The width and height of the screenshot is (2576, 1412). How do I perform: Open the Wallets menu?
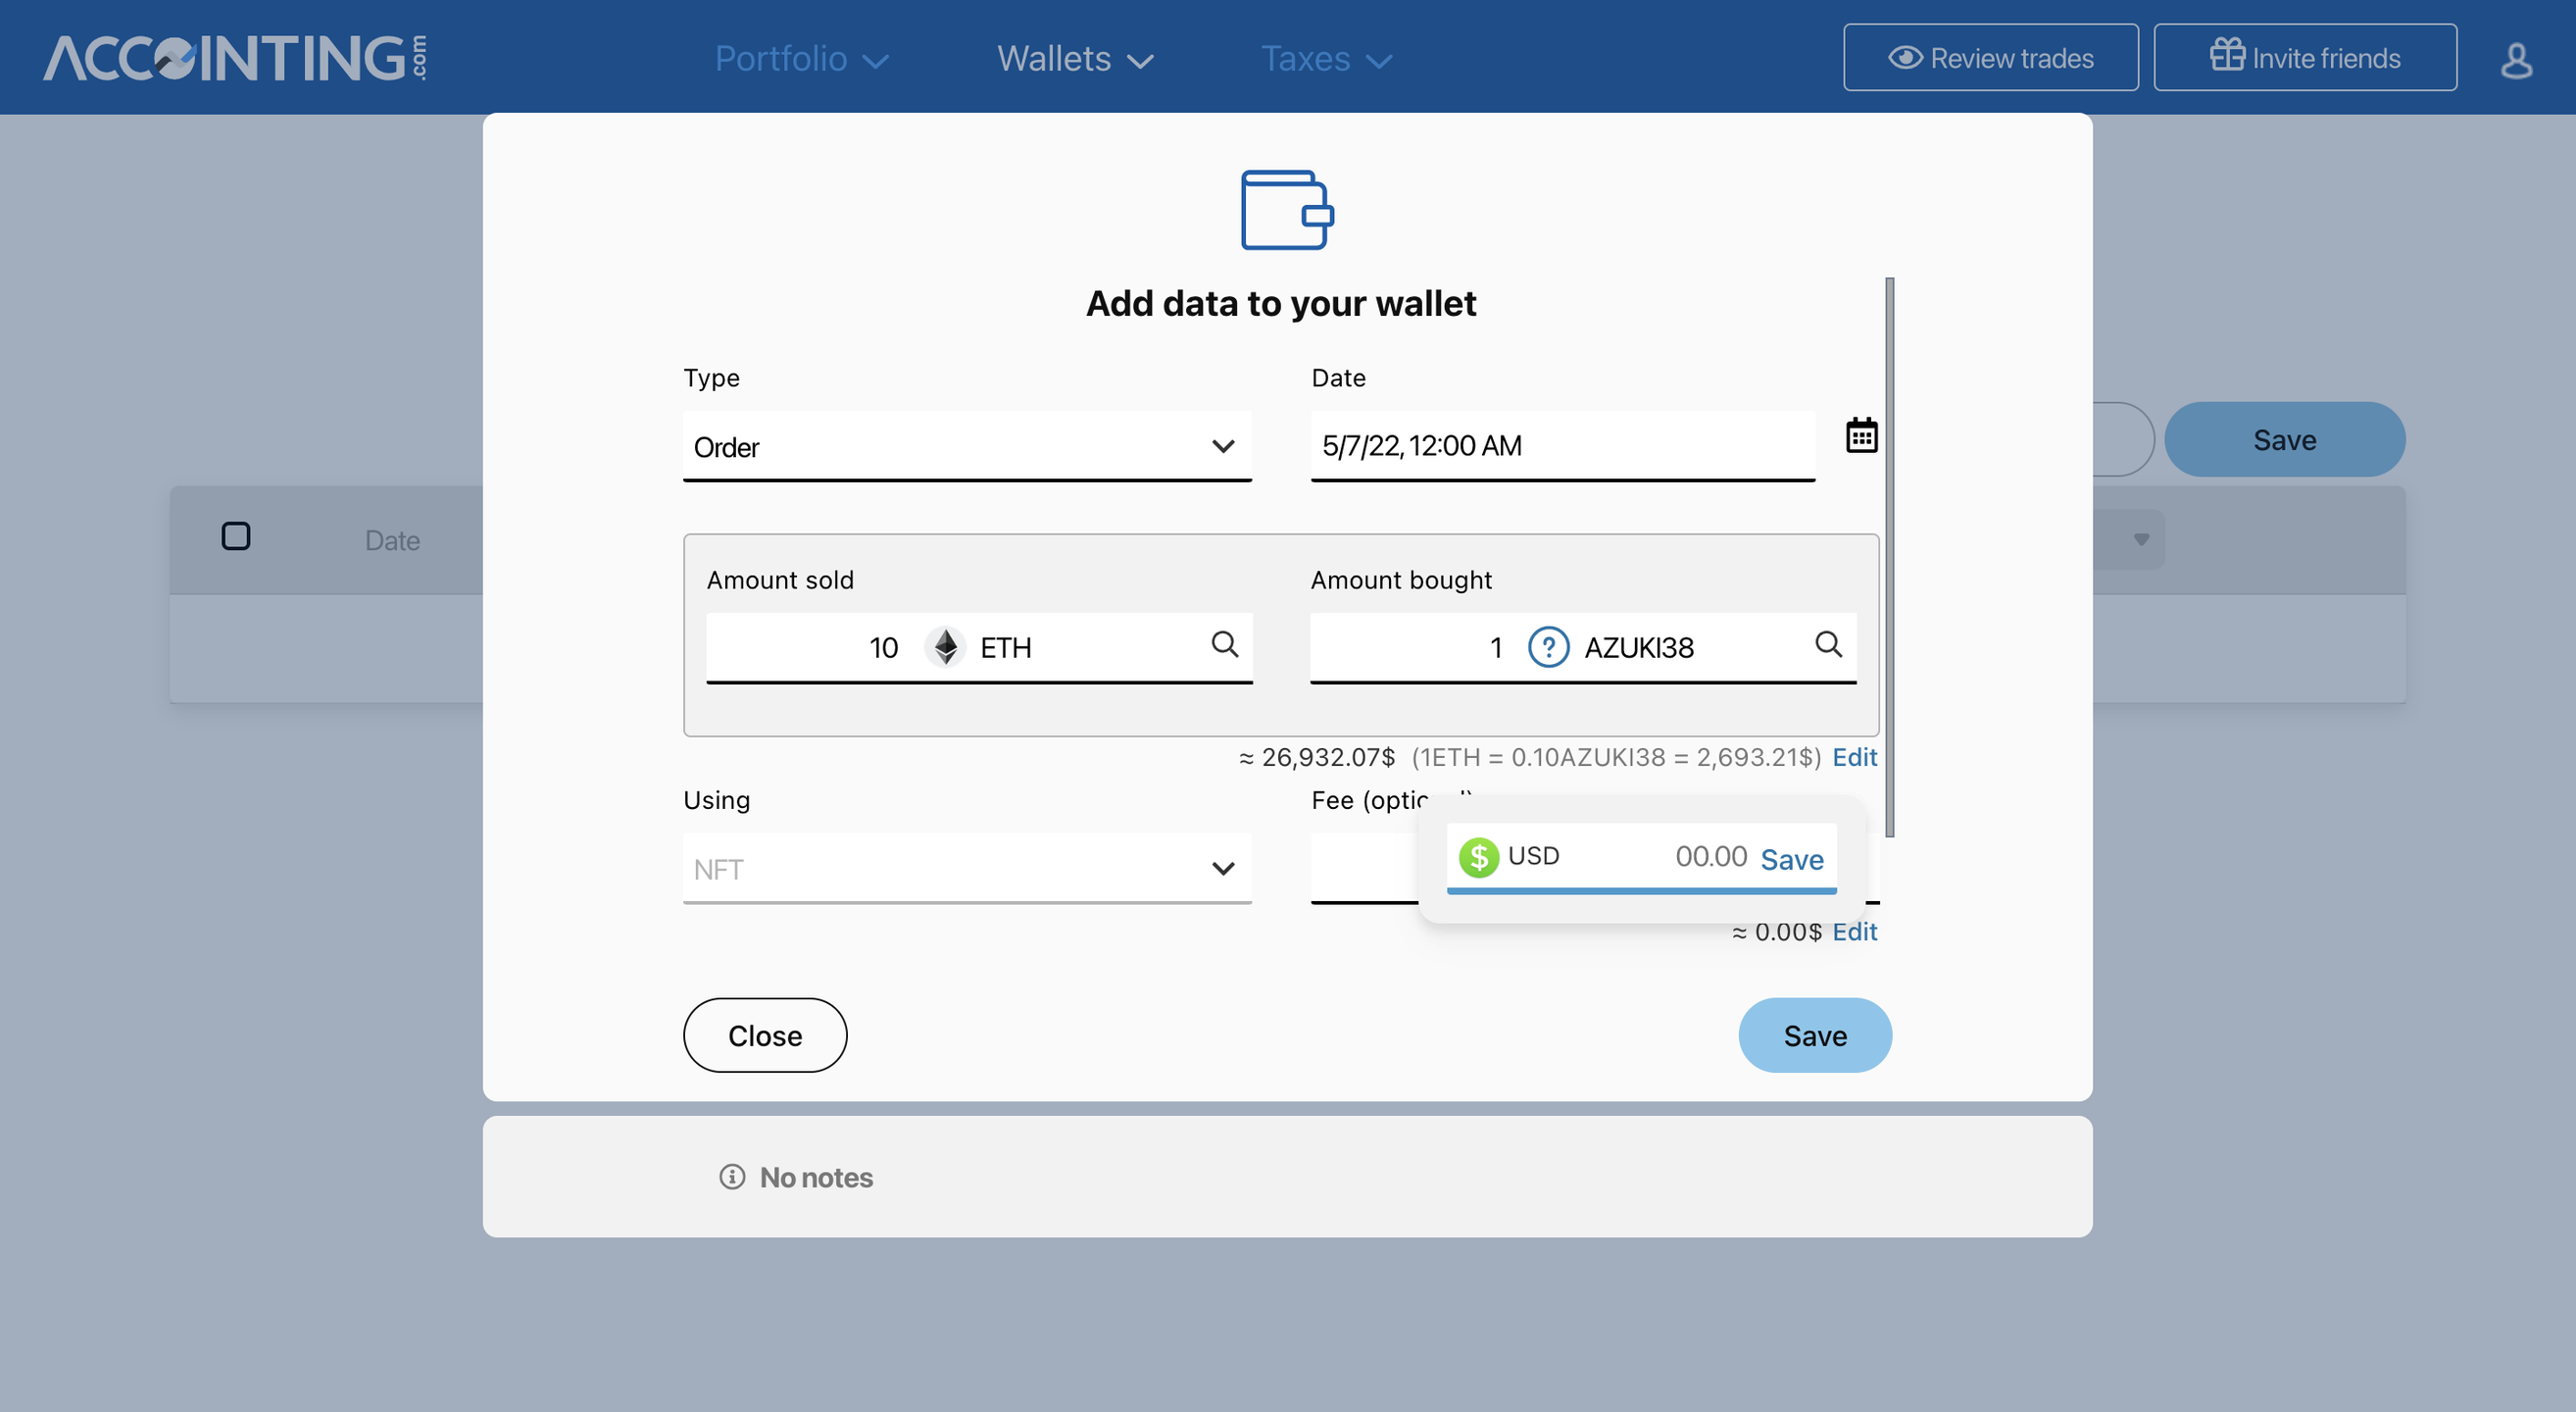[x=1074, y=59]
